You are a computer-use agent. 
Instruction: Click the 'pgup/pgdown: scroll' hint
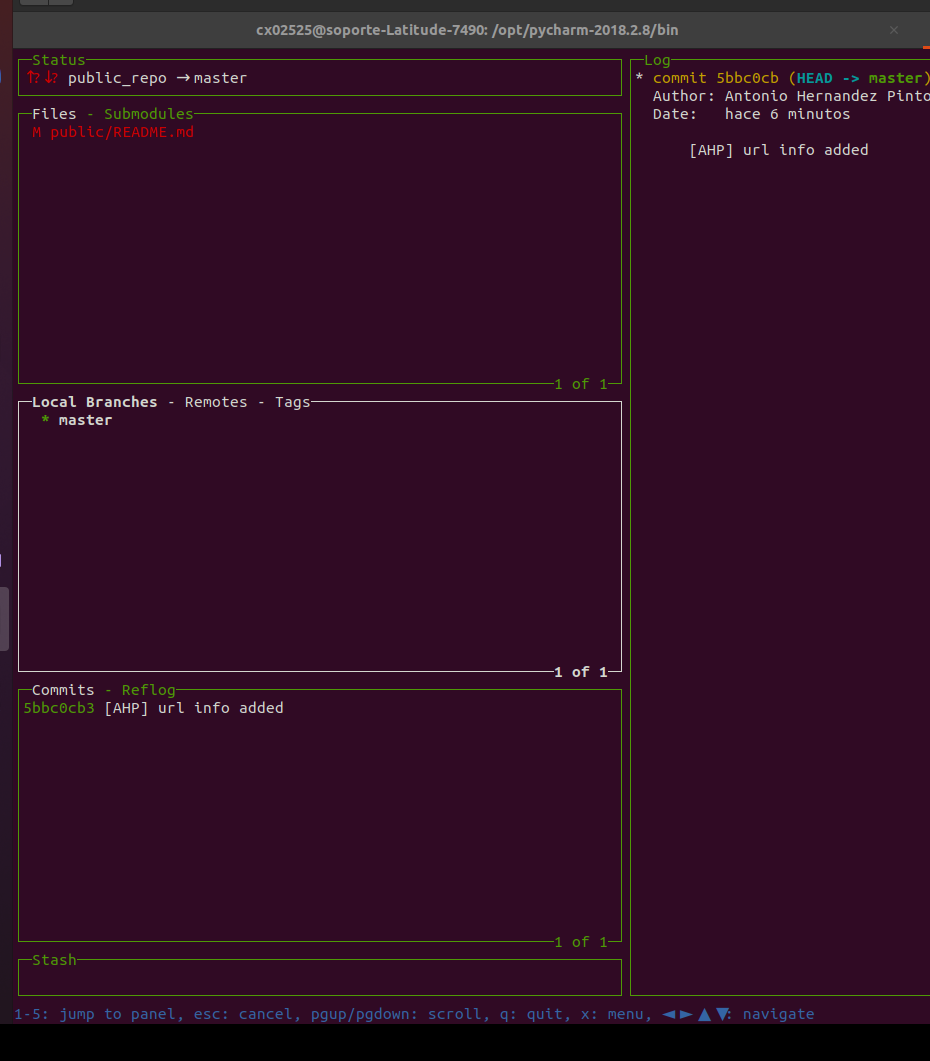(395, 1014)
